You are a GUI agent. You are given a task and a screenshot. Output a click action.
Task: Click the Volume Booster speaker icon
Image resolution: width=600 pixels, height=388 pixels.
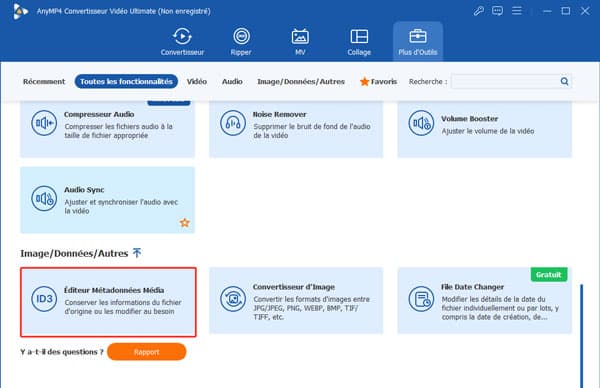421,123
